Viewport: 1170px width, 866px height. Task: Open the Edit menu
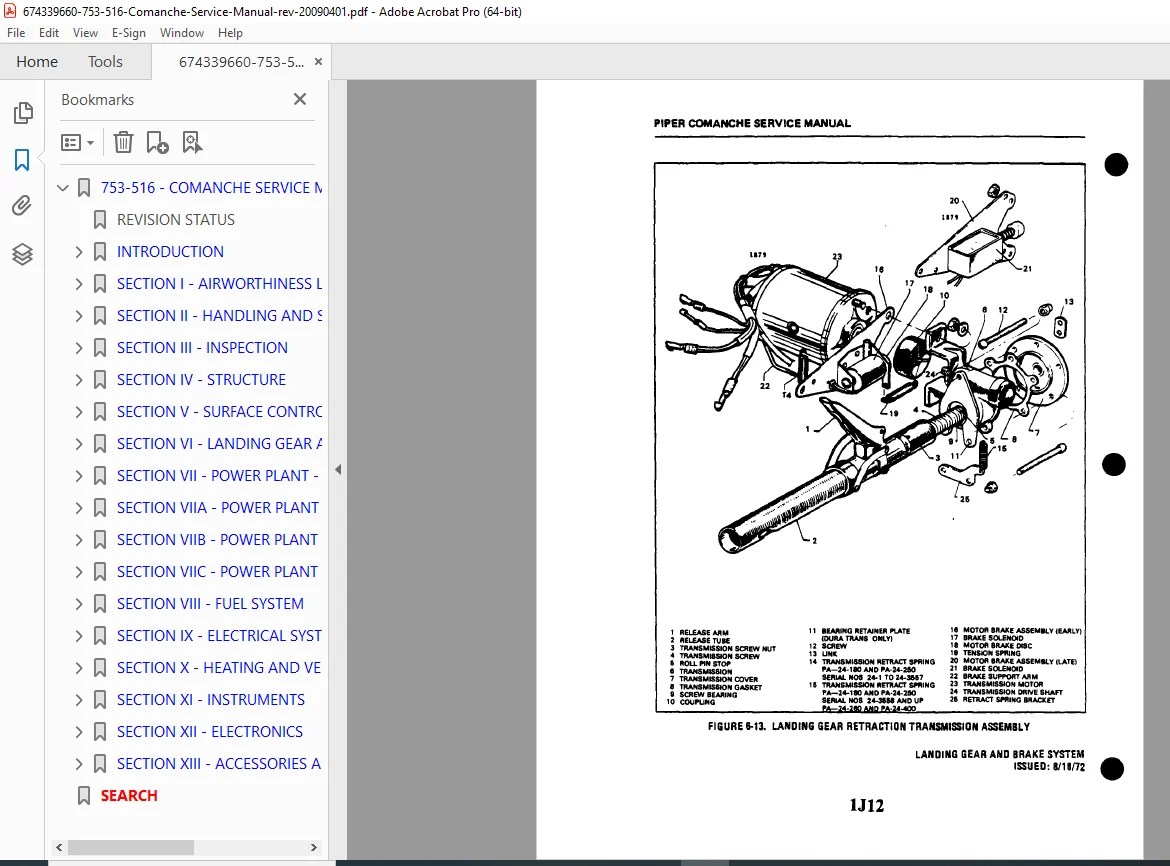tap(49, 33)
